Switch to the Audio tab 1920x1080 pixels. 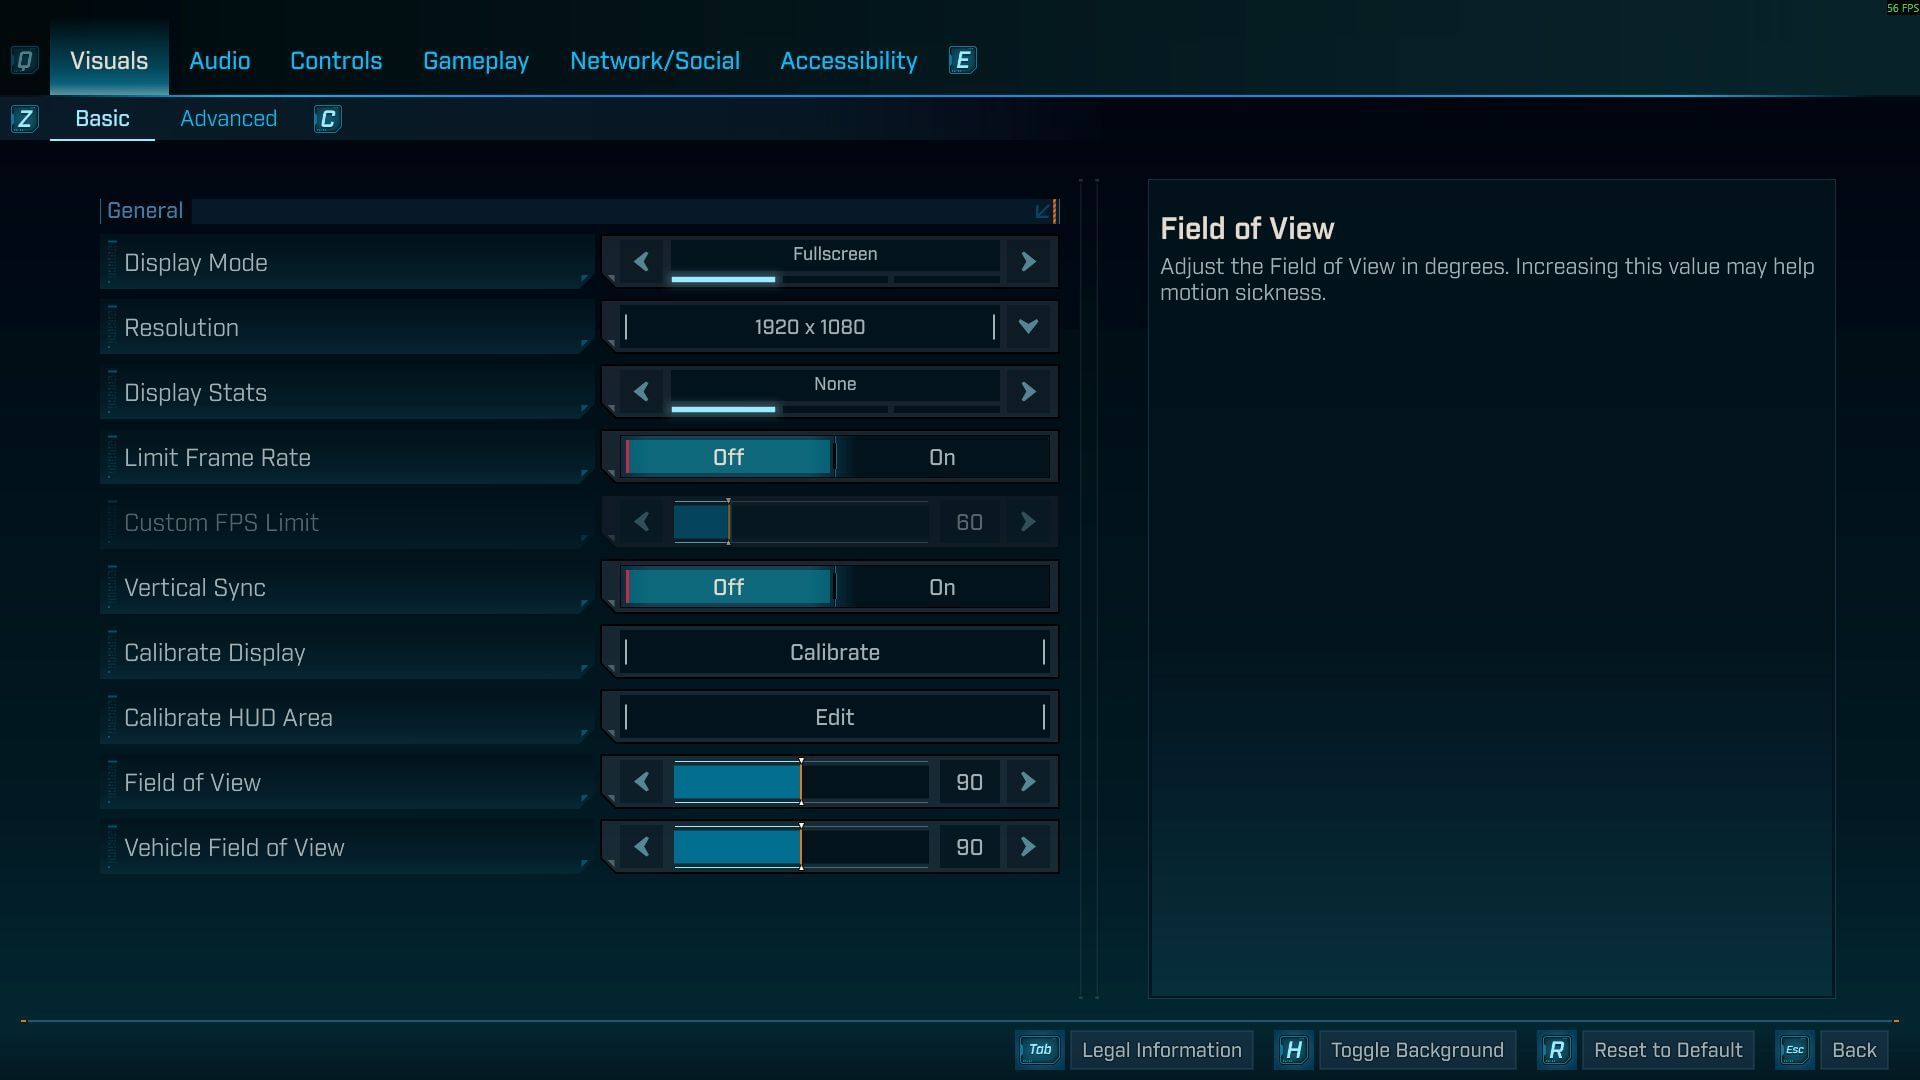[x=220, y=61]
